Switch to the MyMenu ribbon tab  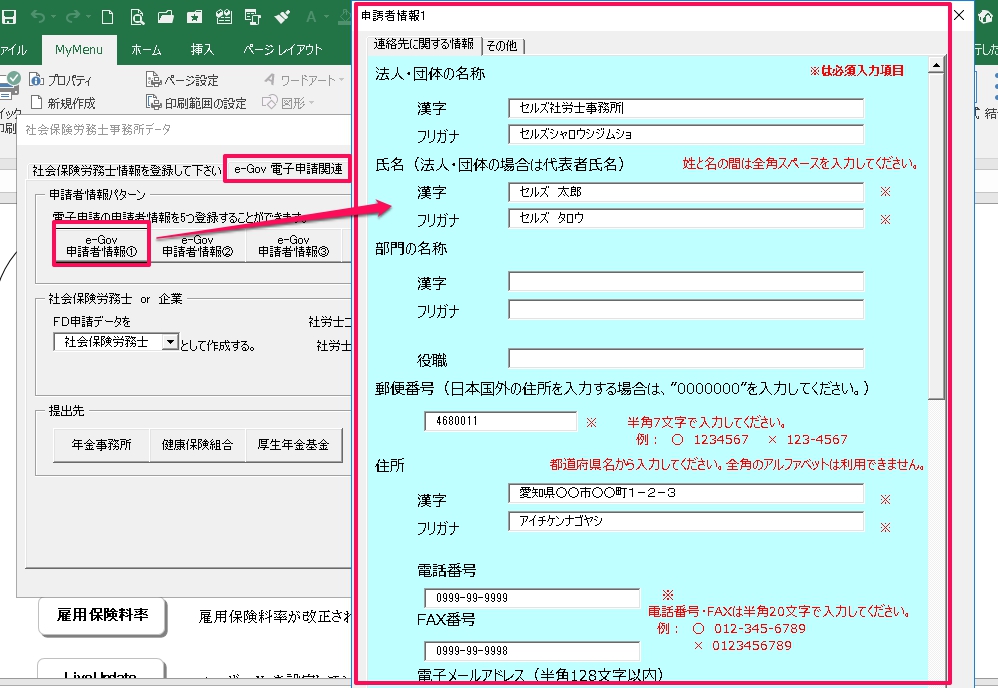[79, 50]
